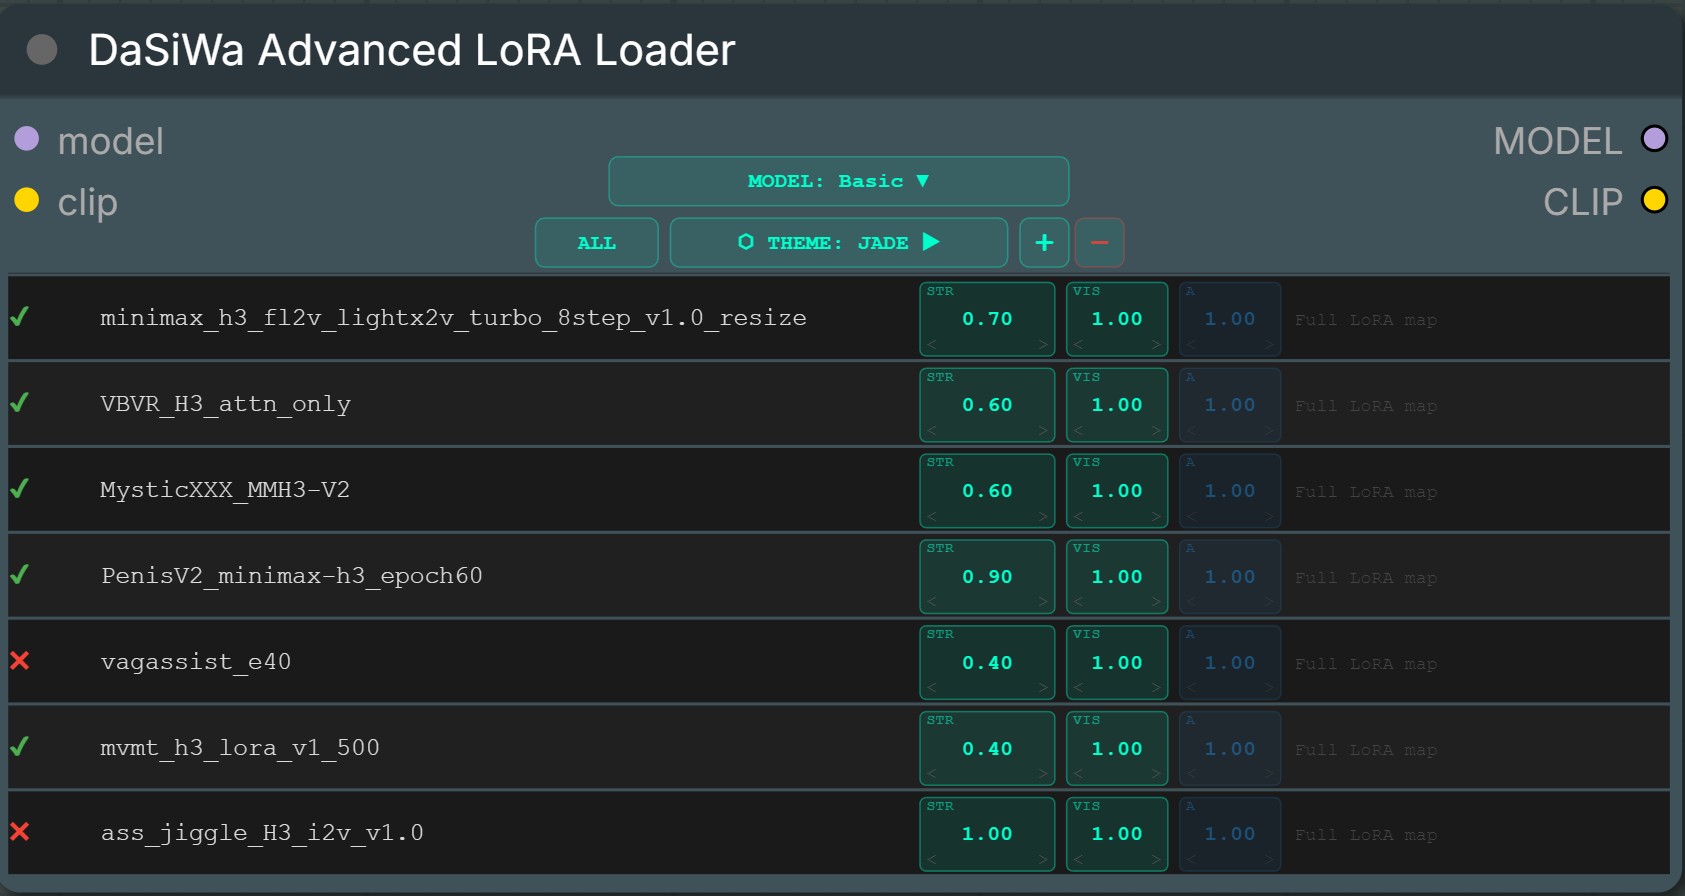
Task: Click Full LoRA map in the MysticXXX_MMH3-V2 row
Action: (x=1366, y=492)
